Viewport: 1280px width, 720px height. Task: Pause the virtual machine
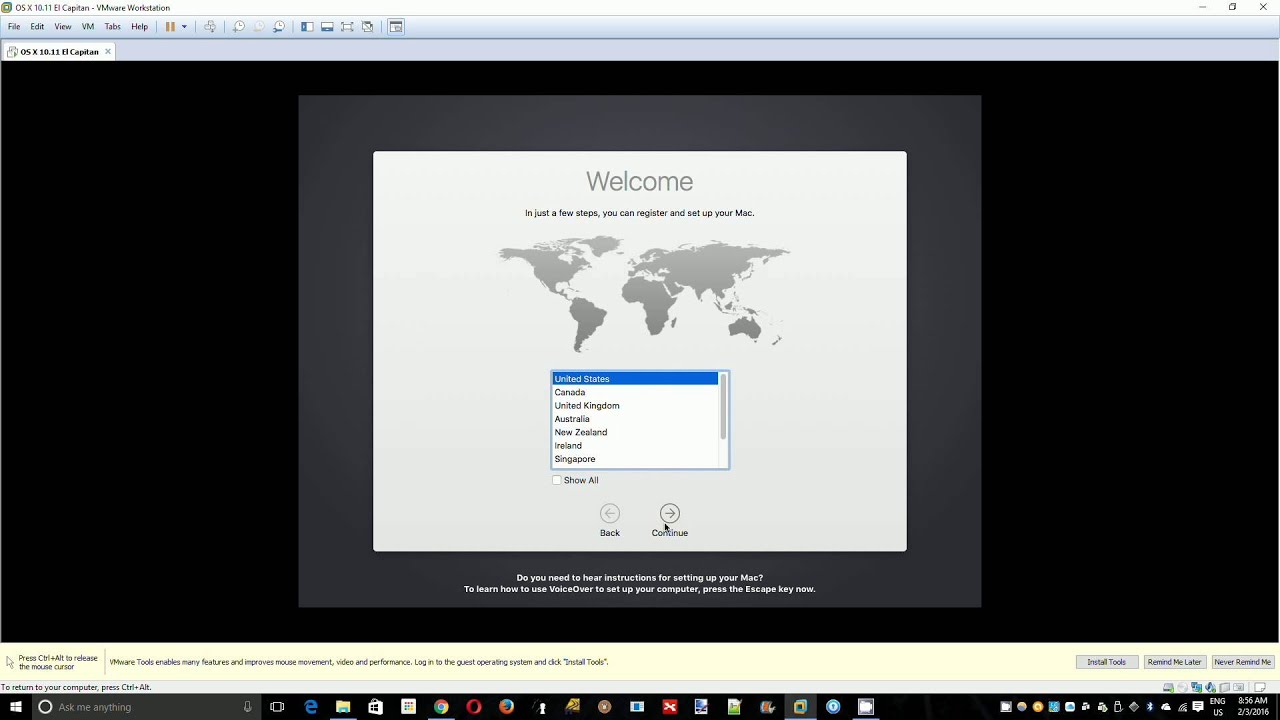(x=170, y=27)
